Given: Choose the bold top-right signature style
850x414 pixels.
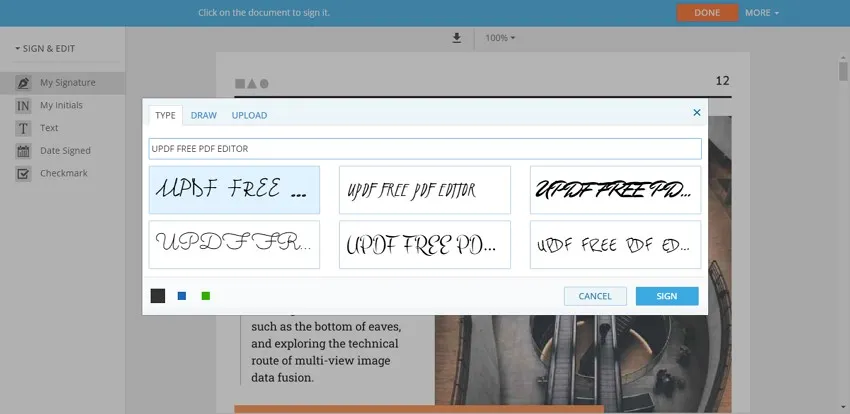Looking at the screenshot, I should coord(615,190).
